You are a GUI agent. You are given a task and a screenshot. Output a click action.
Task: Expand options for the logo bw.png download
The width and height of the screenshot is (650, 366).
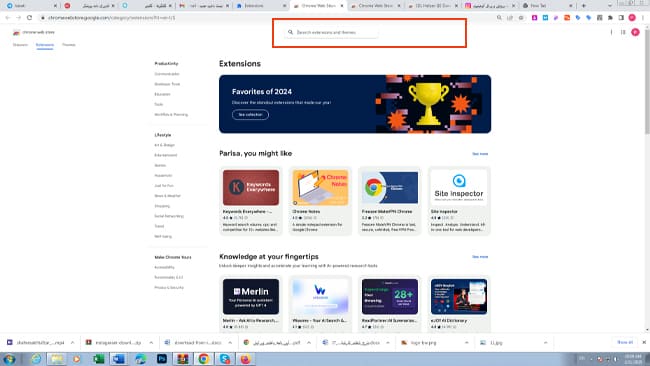click(x=466, y=343)
